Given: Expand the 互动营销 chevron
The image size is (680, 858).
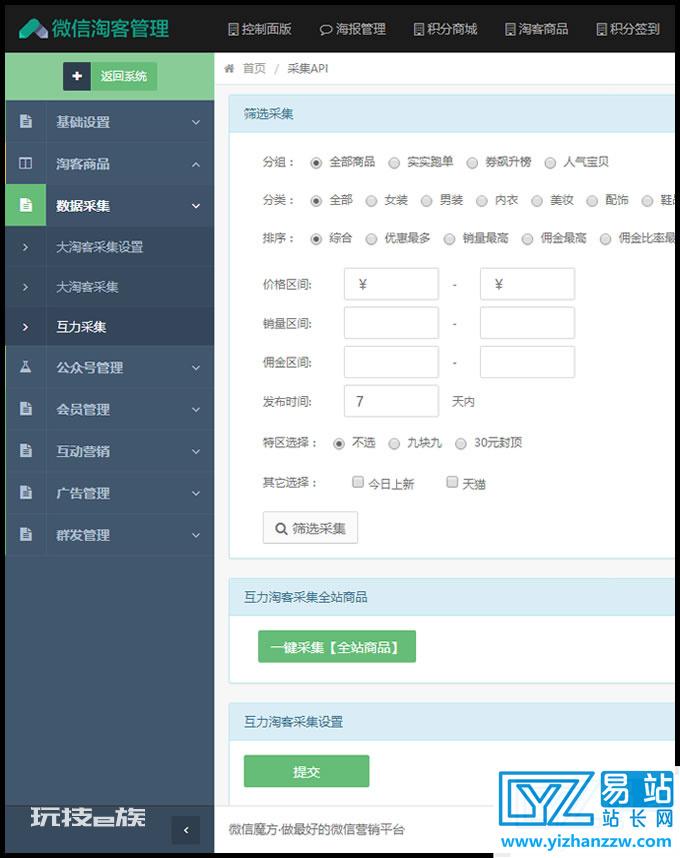Looking at the screenshot, I should point(196,451).
